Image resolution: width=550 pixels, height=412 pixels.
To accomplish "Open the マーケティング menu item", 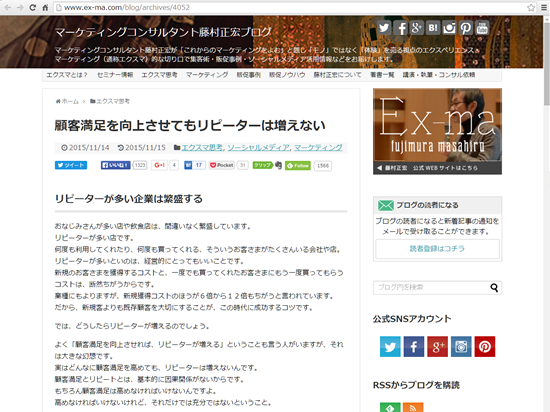I will [207, 75].
